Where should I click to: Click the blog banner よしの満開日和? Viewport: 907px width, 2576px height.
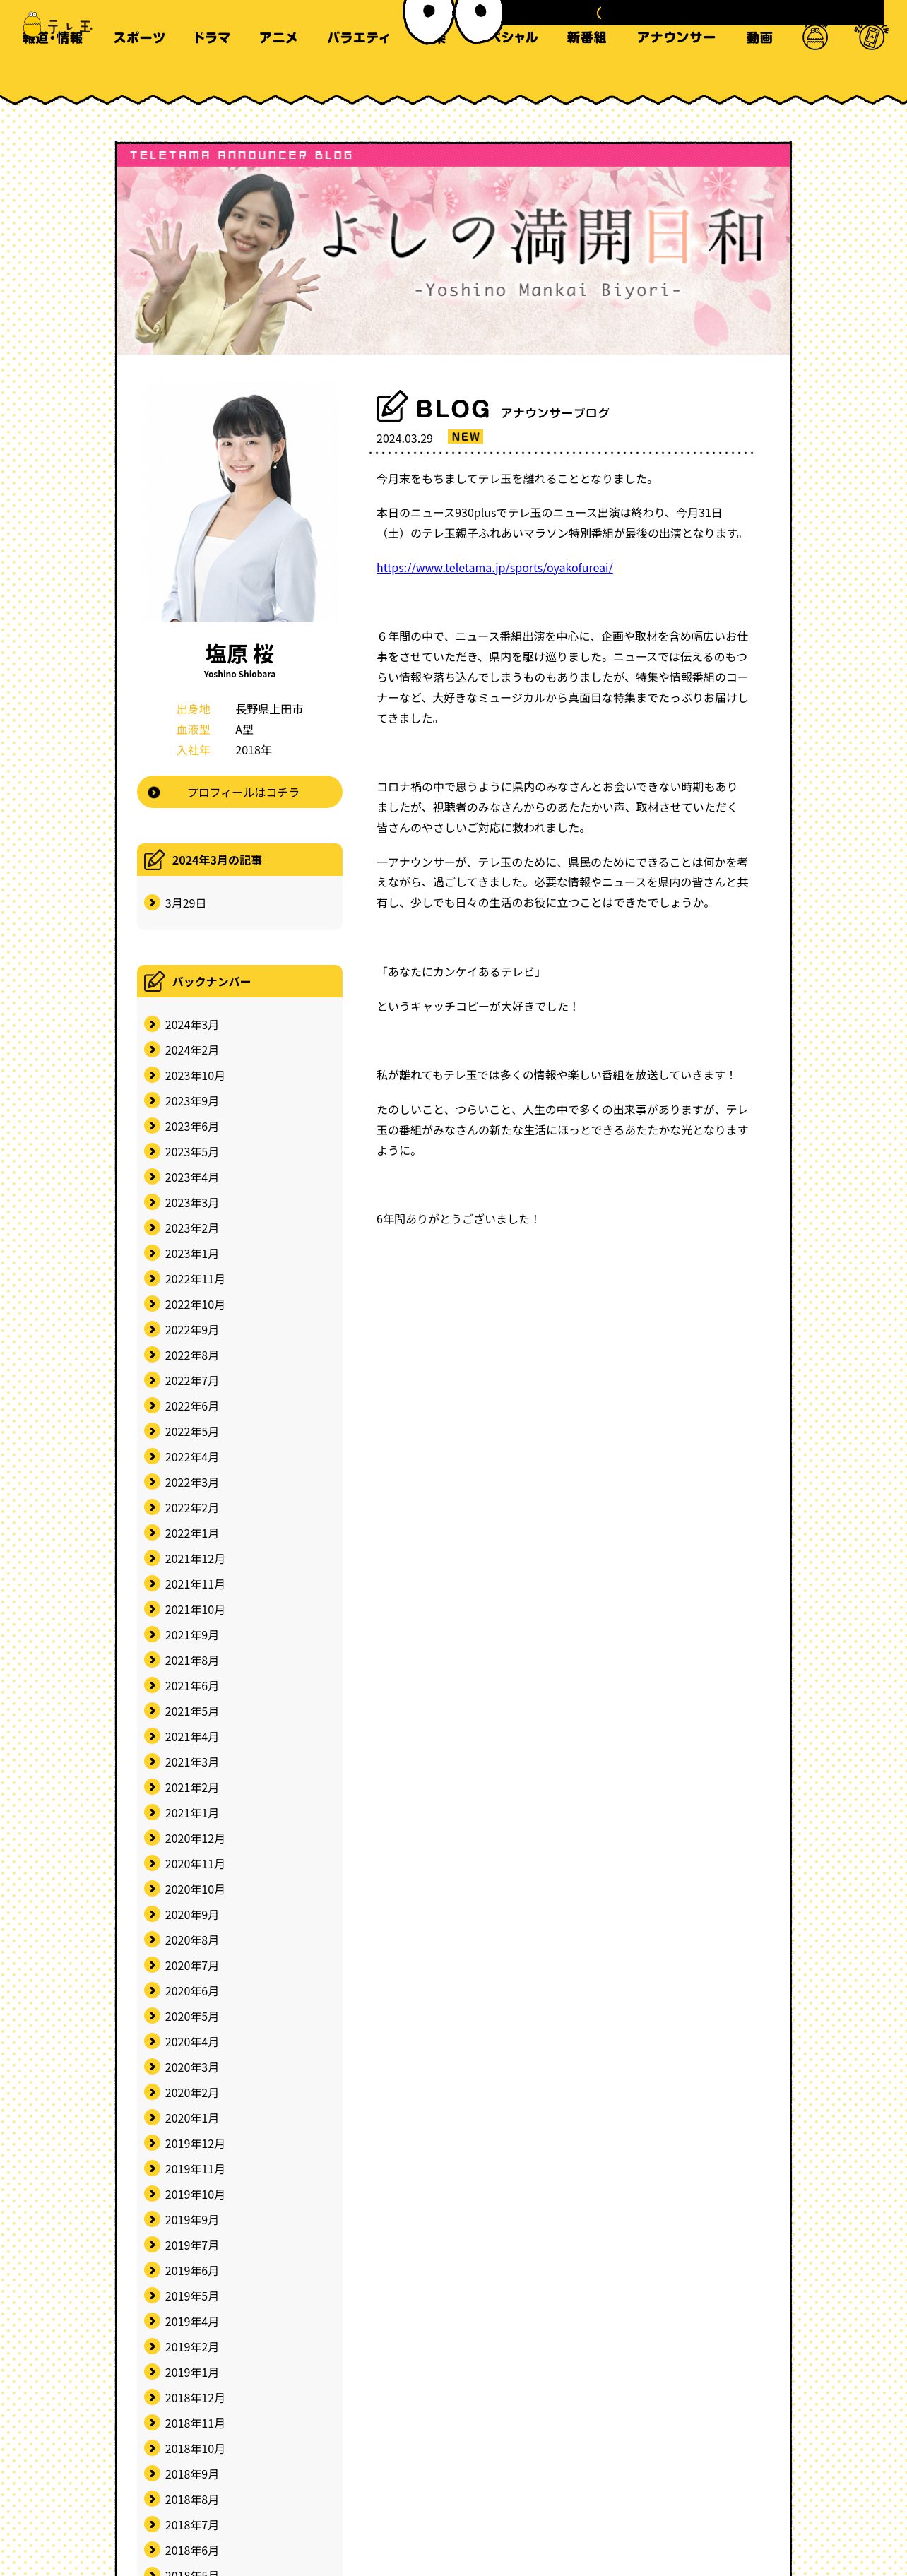tap(453, 260)
